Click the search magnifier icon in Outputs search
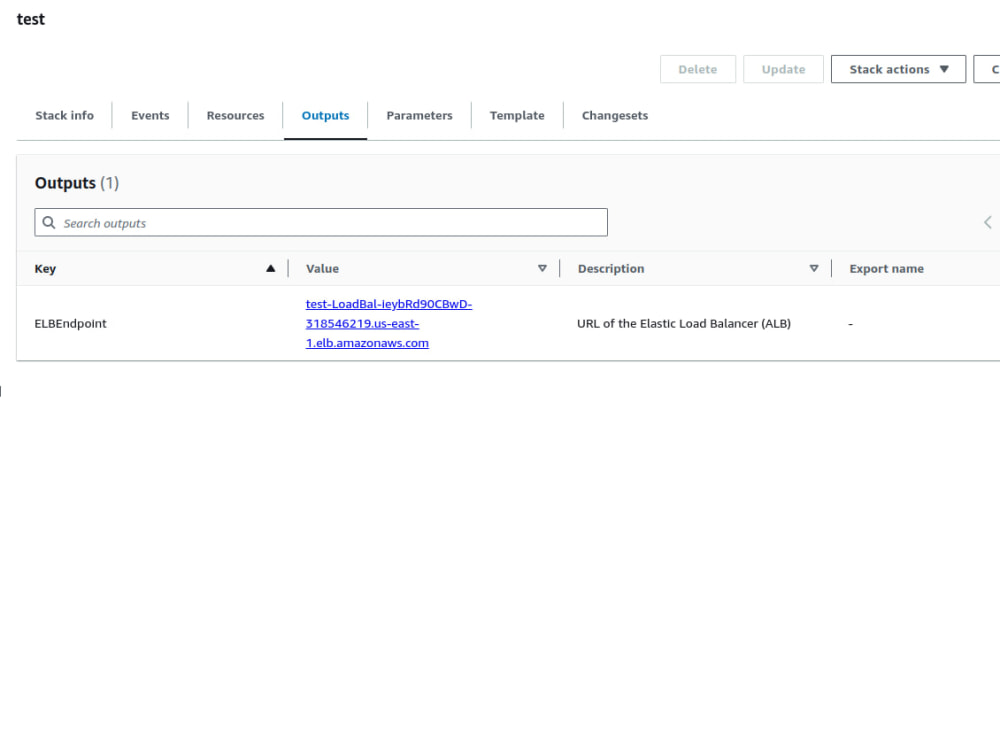 (x=49, y=222)
